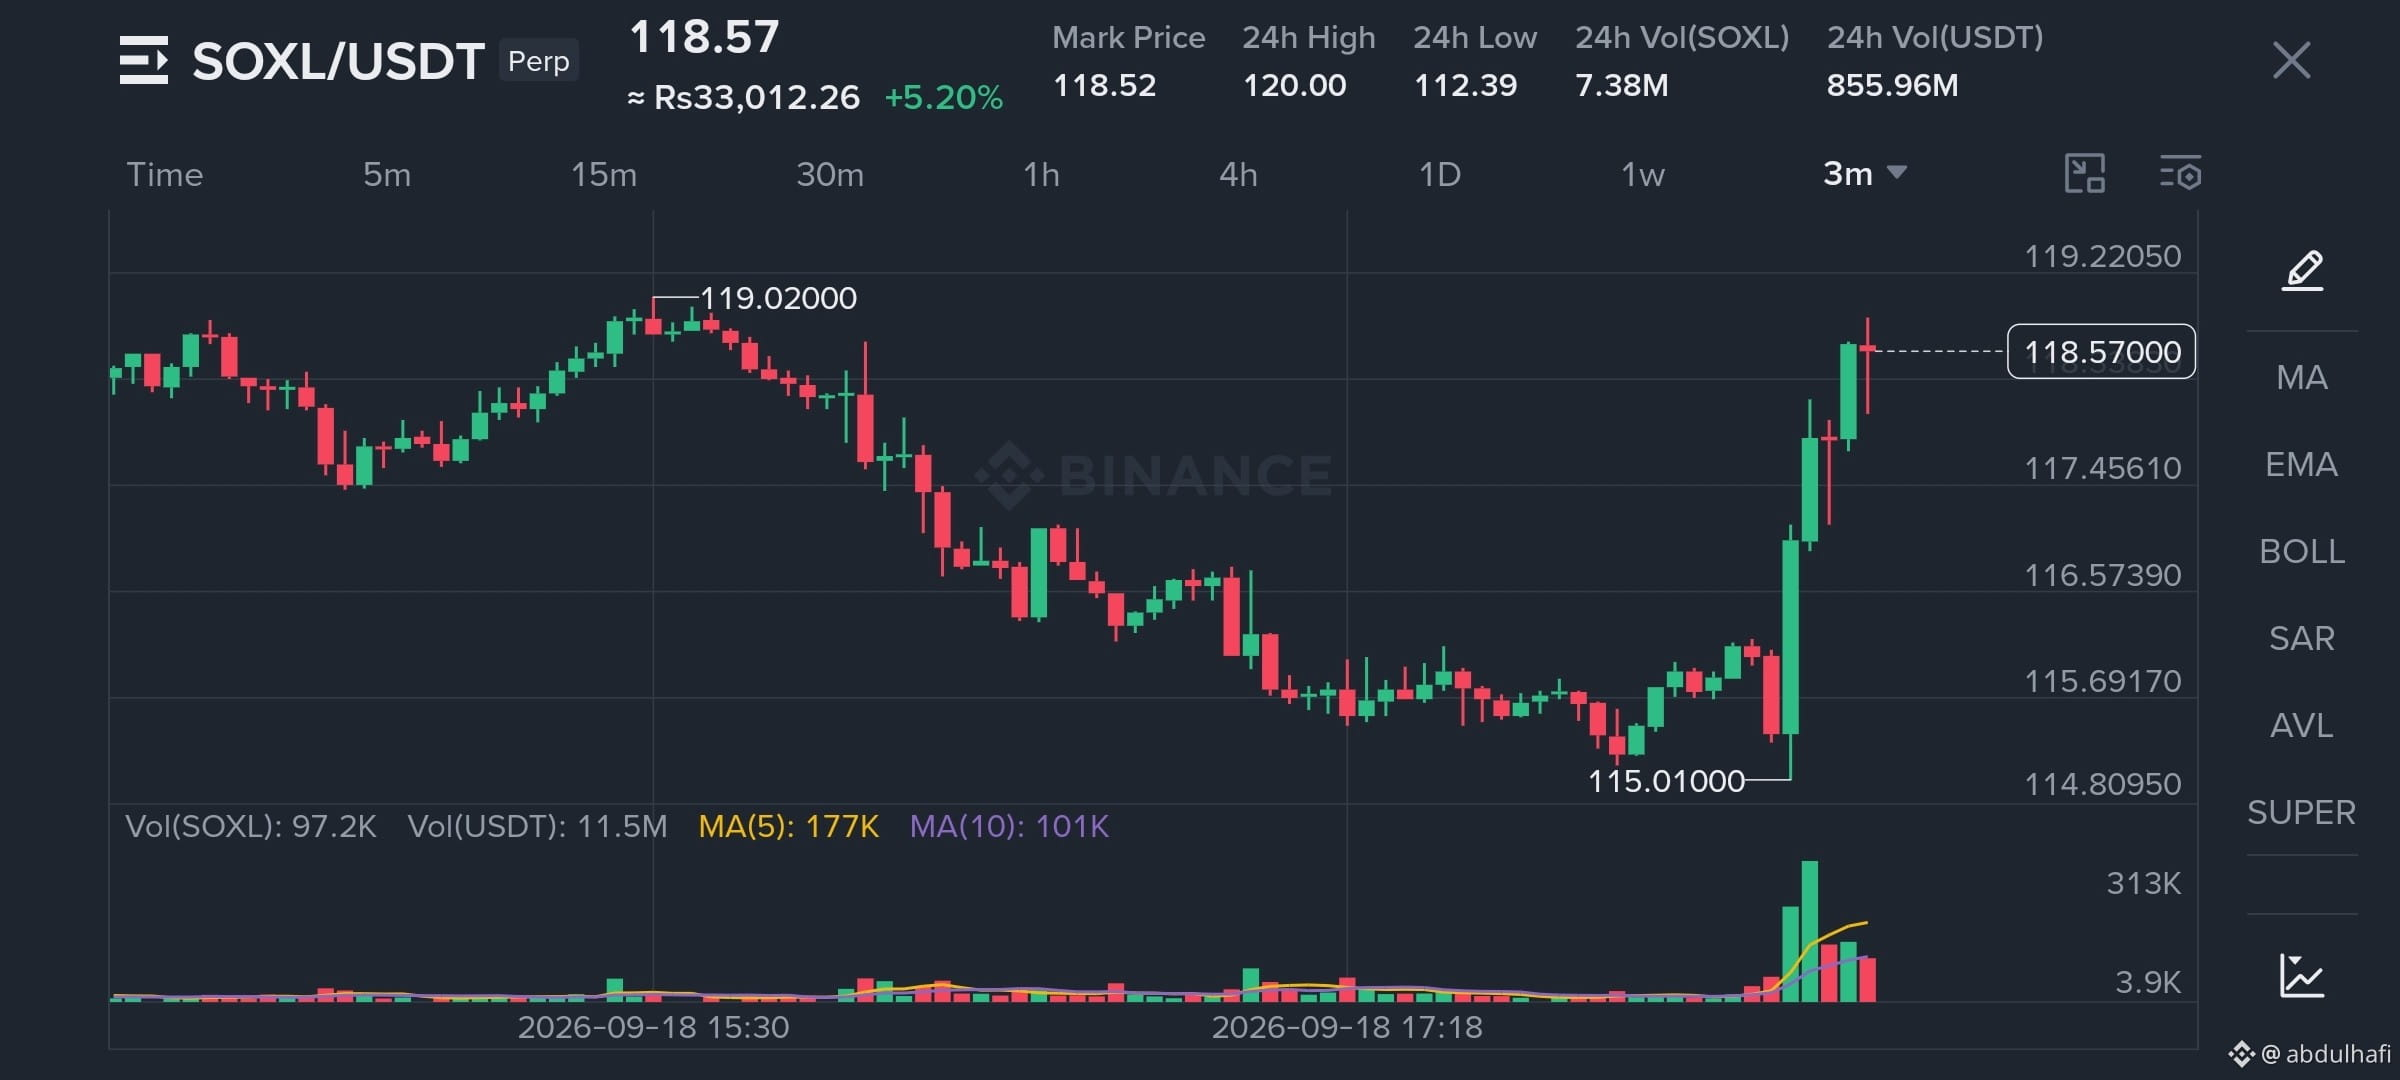Screen dimensions: 2400x1080
Task: Toggle the BOLL indicator
Action: click(2302, 552)
